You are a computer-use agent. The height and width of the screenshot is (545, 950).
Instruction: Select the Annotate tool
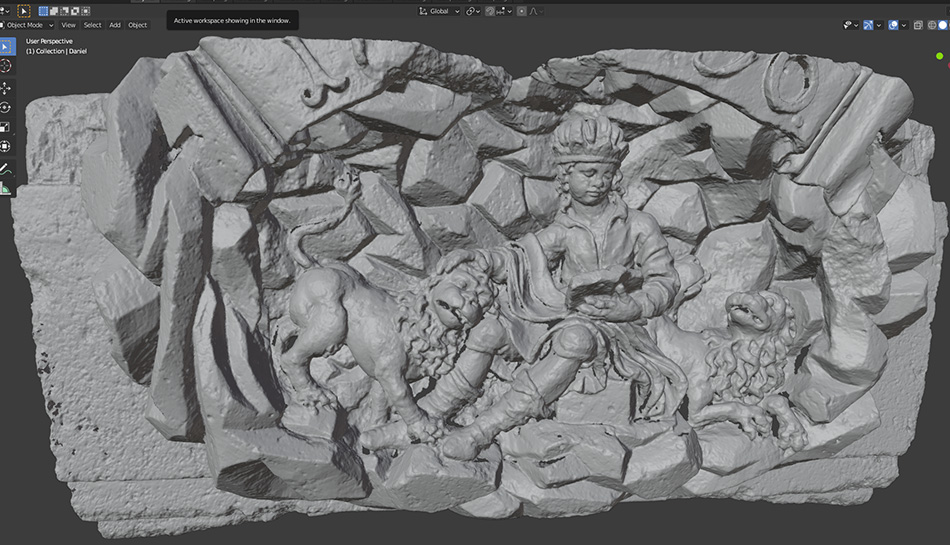click(x=6, y=169)
